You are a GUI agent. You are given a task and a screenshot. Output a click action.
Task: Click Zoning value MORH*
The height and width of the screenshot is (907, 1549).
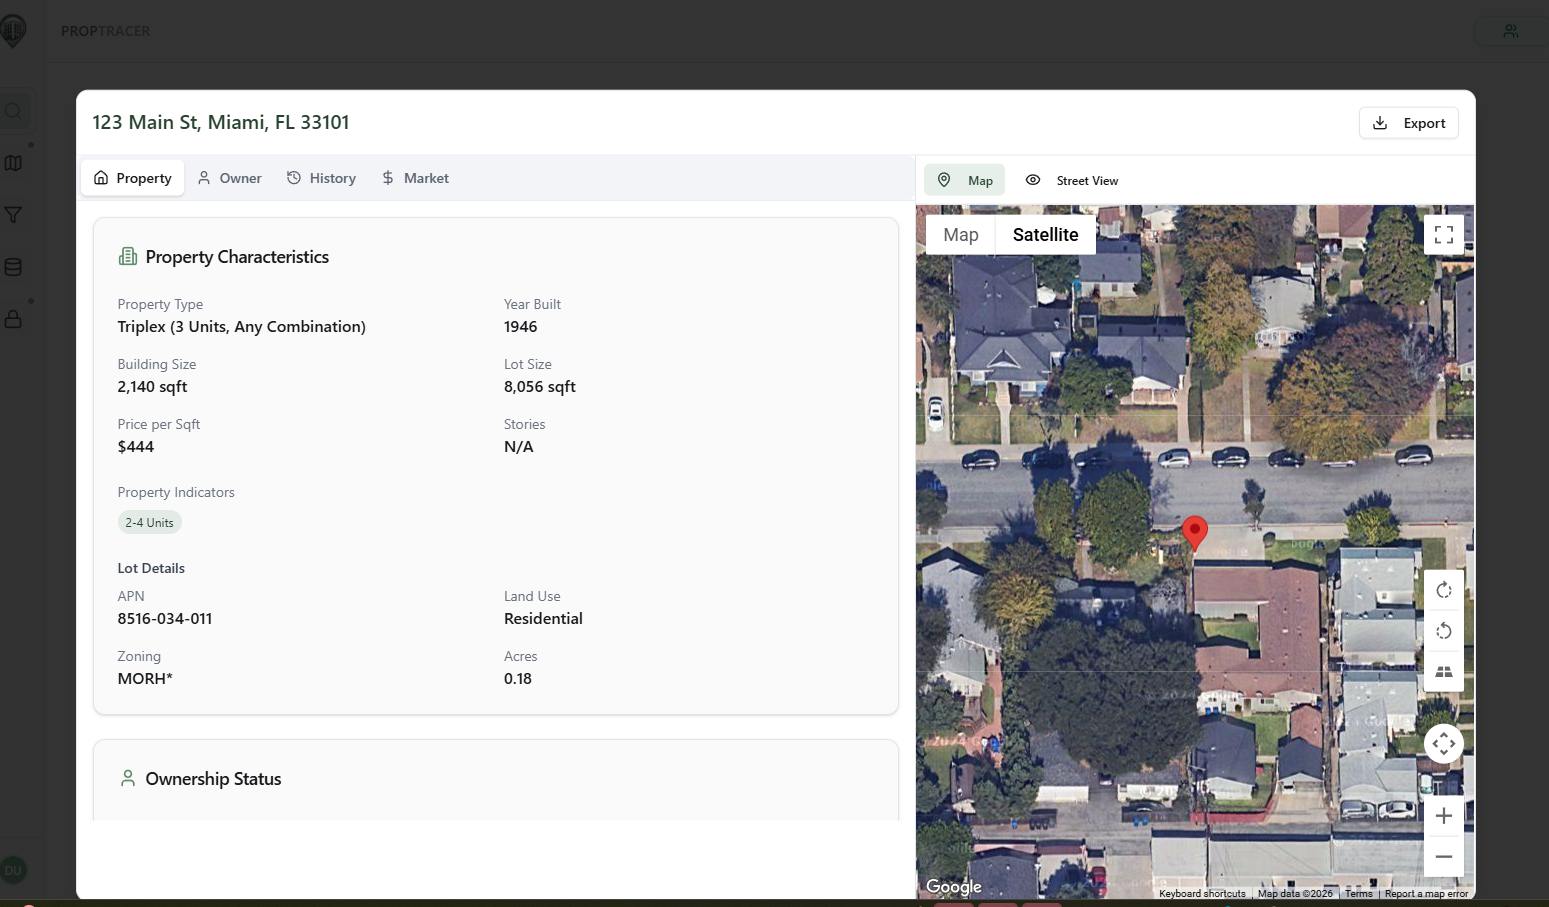[x=145, y=679]
